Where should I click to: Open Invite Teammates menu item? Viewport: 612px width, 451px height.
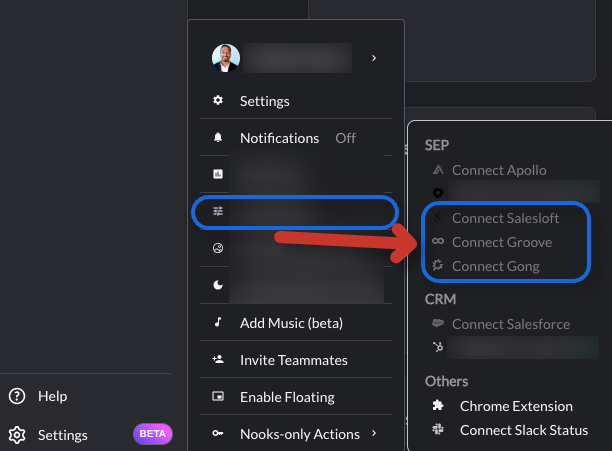(296, 360)
